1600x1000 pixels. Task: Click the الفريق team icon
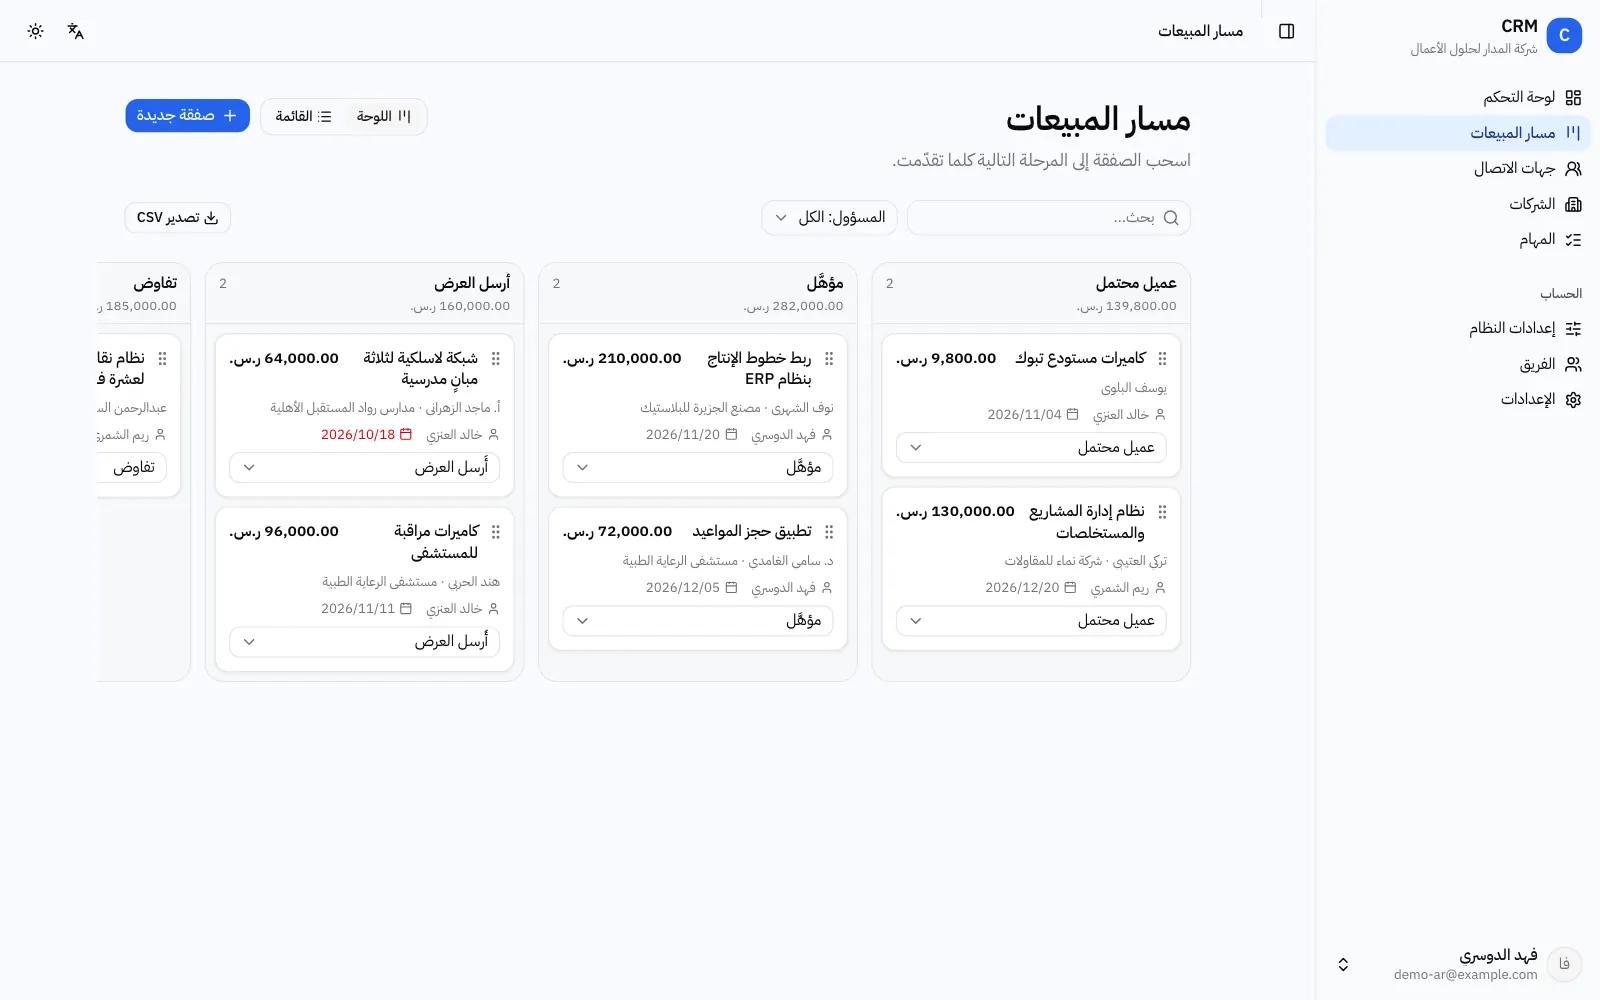click(x=1573, y=364)
